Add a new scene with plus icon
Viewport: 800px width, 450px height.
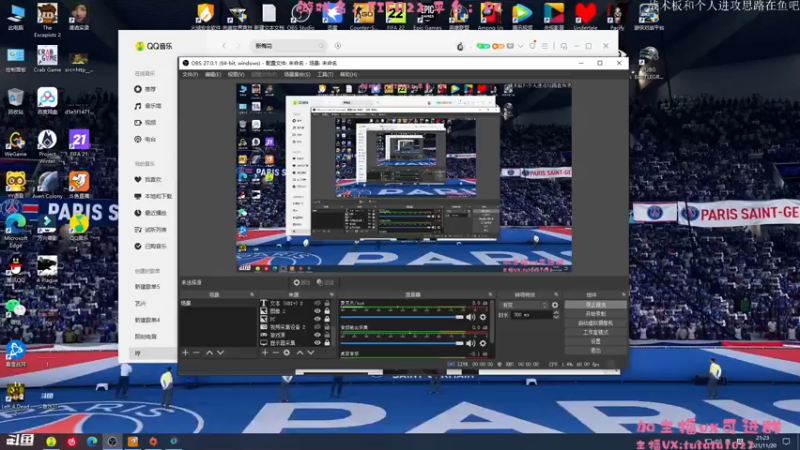[x=185, y=353]
